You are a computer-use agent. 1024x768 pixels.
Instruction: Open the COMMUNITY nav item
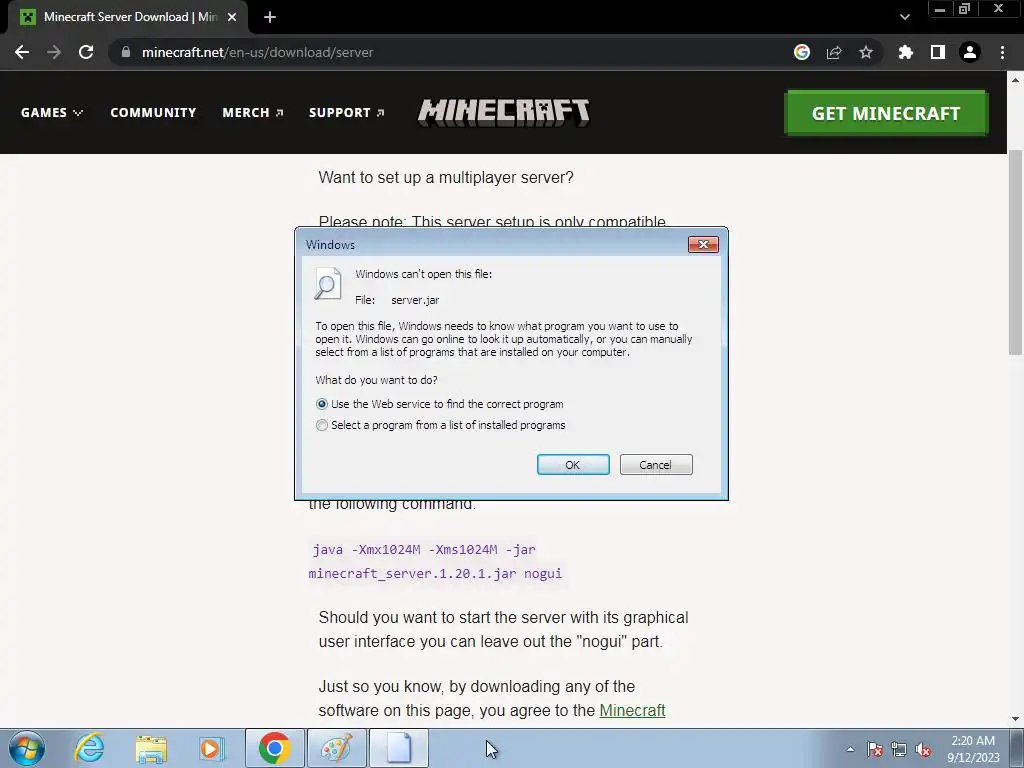153,112
